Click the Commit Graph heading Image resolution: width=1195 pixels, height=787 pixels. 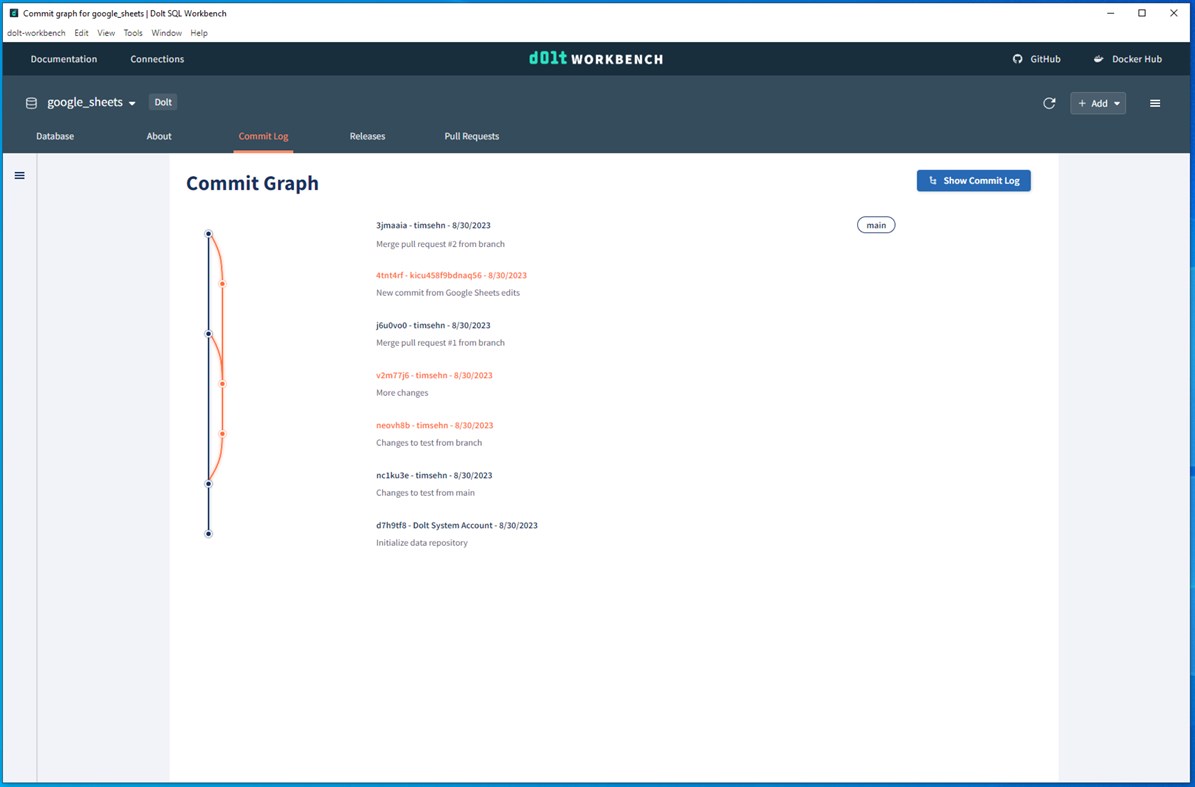coord(252,184)
